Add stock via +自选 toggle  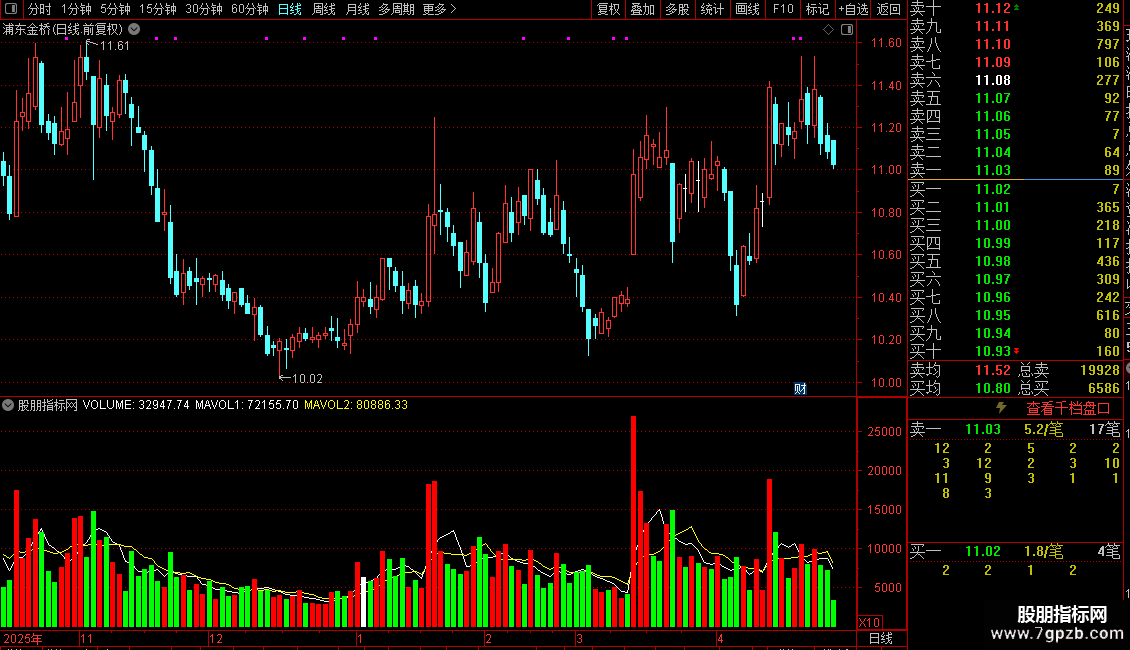[x=853, y=9]
